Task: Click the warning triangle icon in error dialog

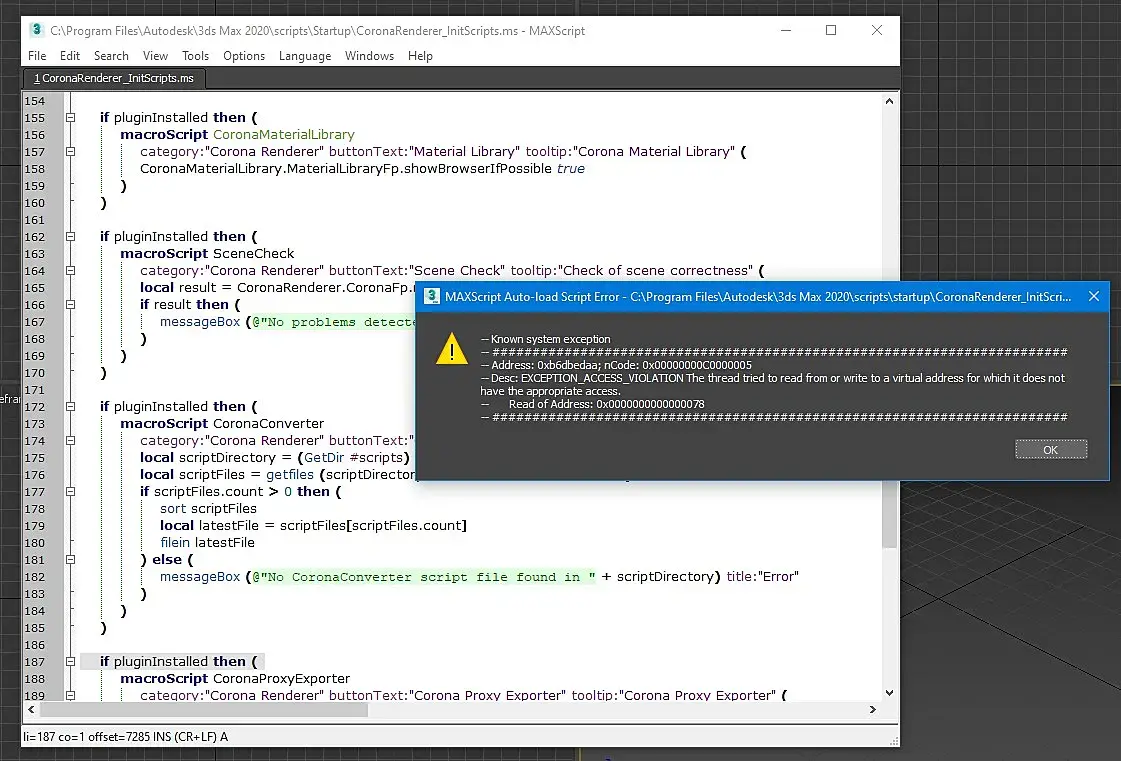Action: [452, 348]
